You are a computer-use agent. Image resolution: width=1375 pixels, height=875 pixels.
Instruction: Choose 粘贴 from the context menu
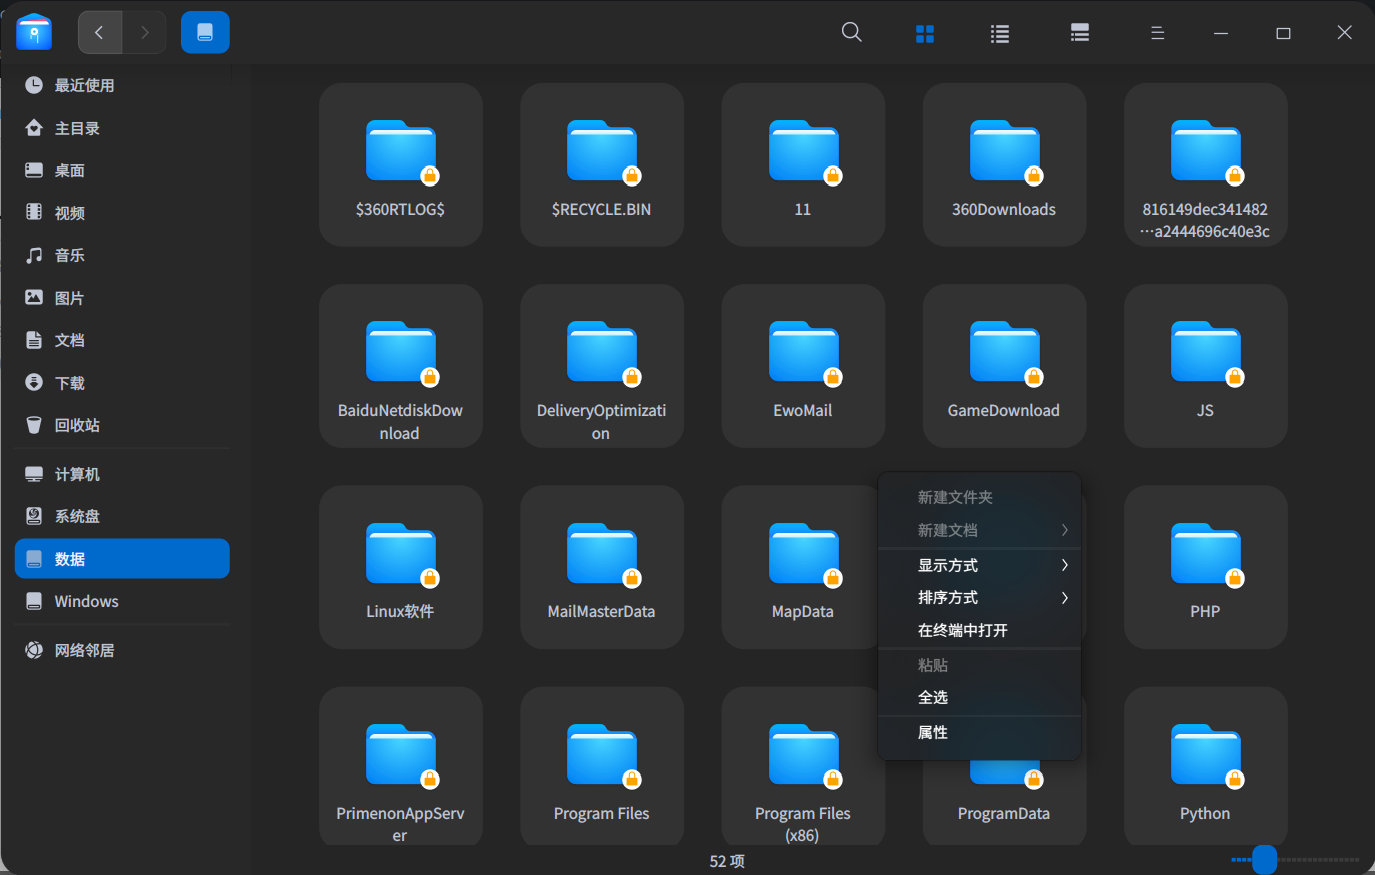(980, 665)
